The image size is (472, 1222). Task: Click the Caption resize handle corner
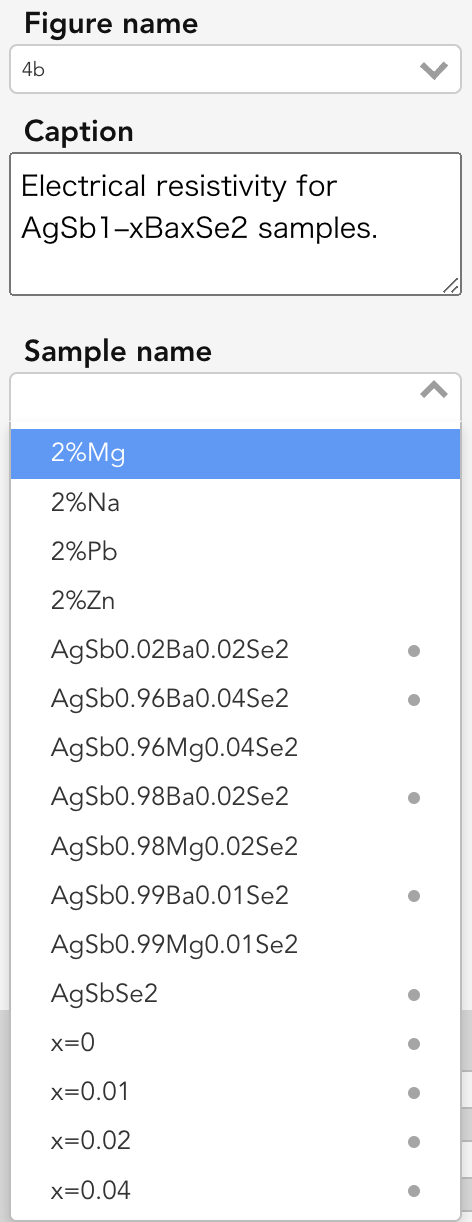[451, 286]
